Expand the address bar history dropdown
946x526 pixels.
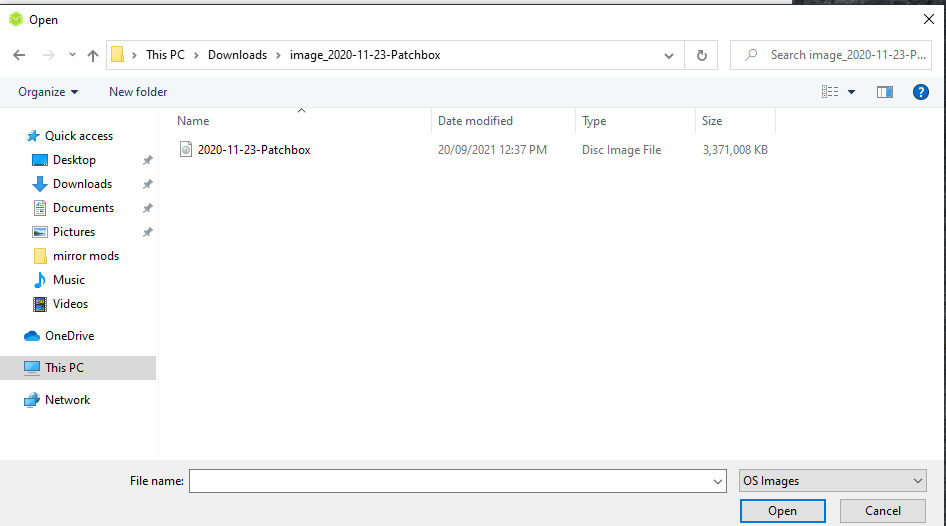click(669, 55)
